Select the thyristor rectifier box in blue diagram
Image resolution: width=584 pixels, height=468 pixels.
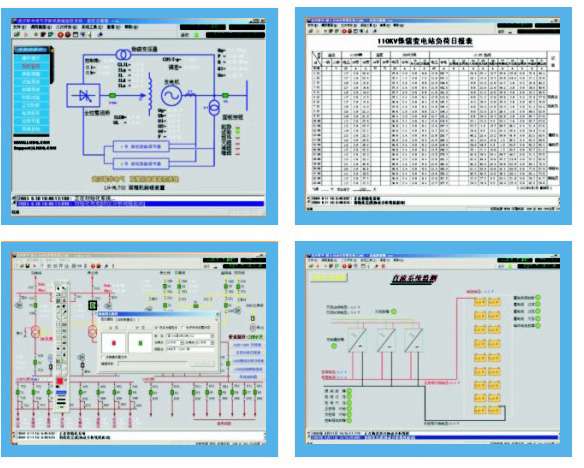[x=83, y=96]
